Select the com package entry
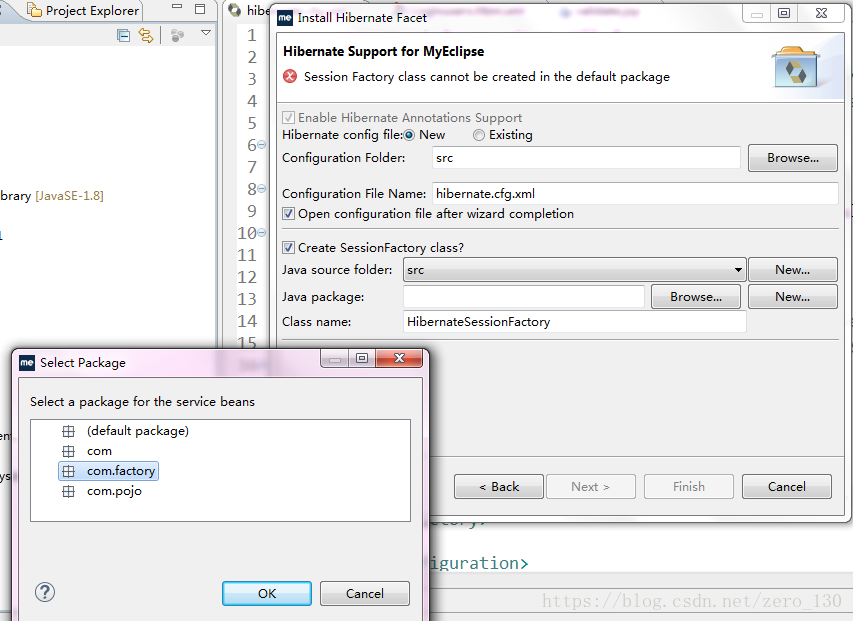 point(100,451)
